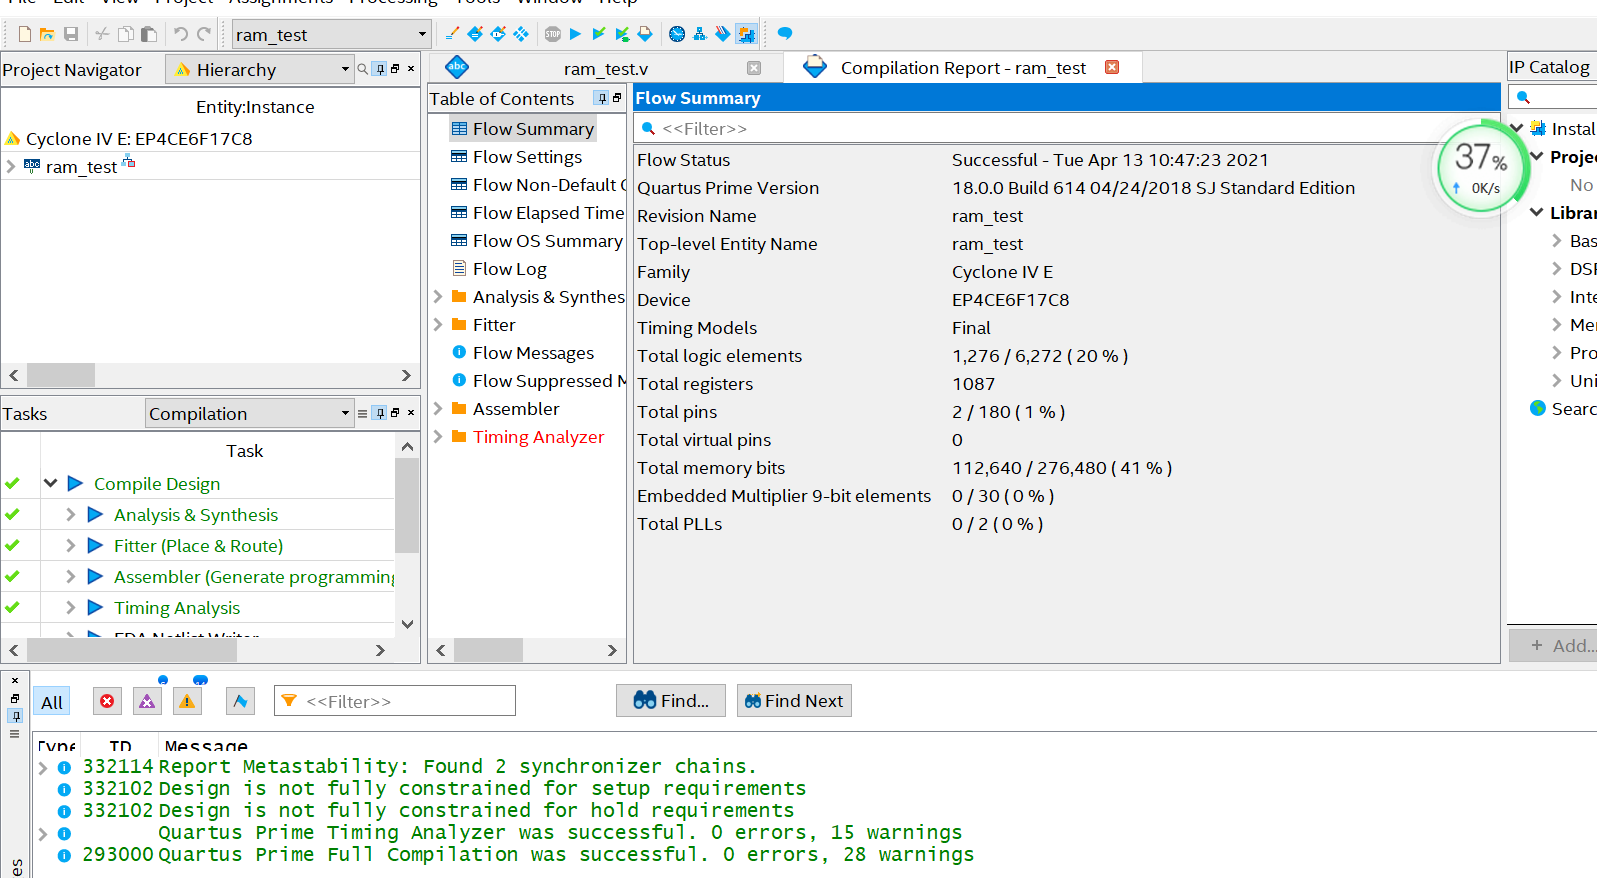Image resolution: width=1597 pixels, height=878 pixels.
Task: Click the messages filter input field
Action: pyautogui.click(x=395, y=701)
